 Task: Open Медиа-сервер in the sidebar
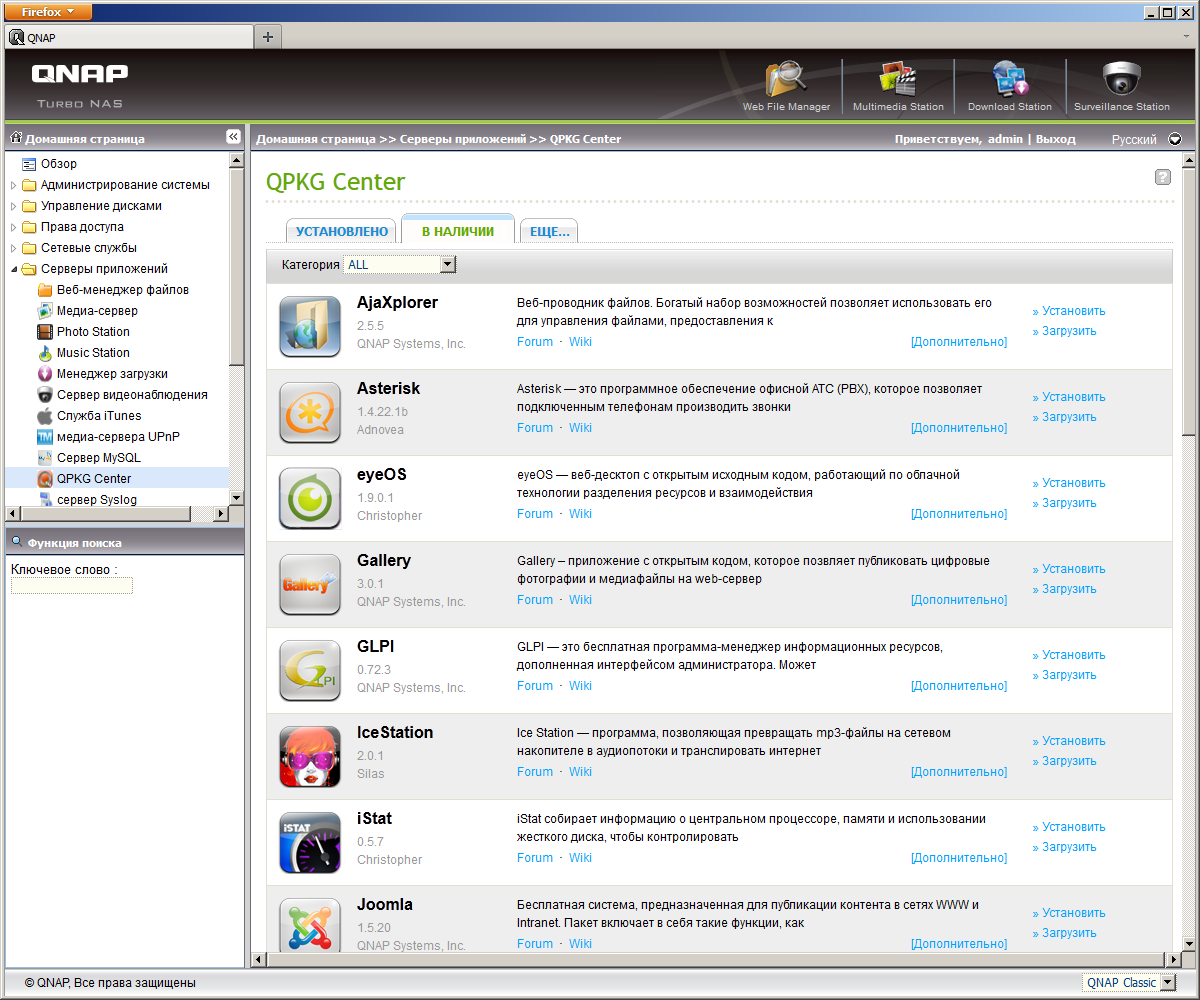[x=97, y=311]
